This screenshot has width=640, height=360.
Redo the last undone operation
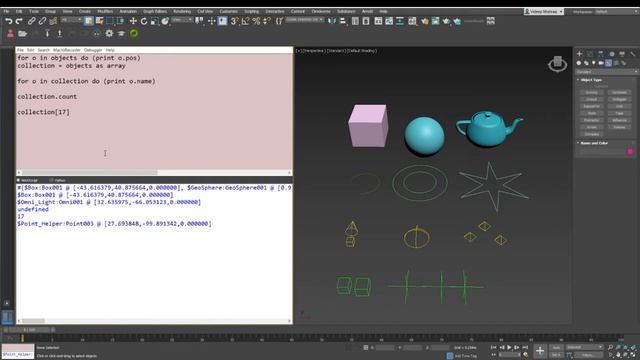pyautogui.click(x=19, y=21)
